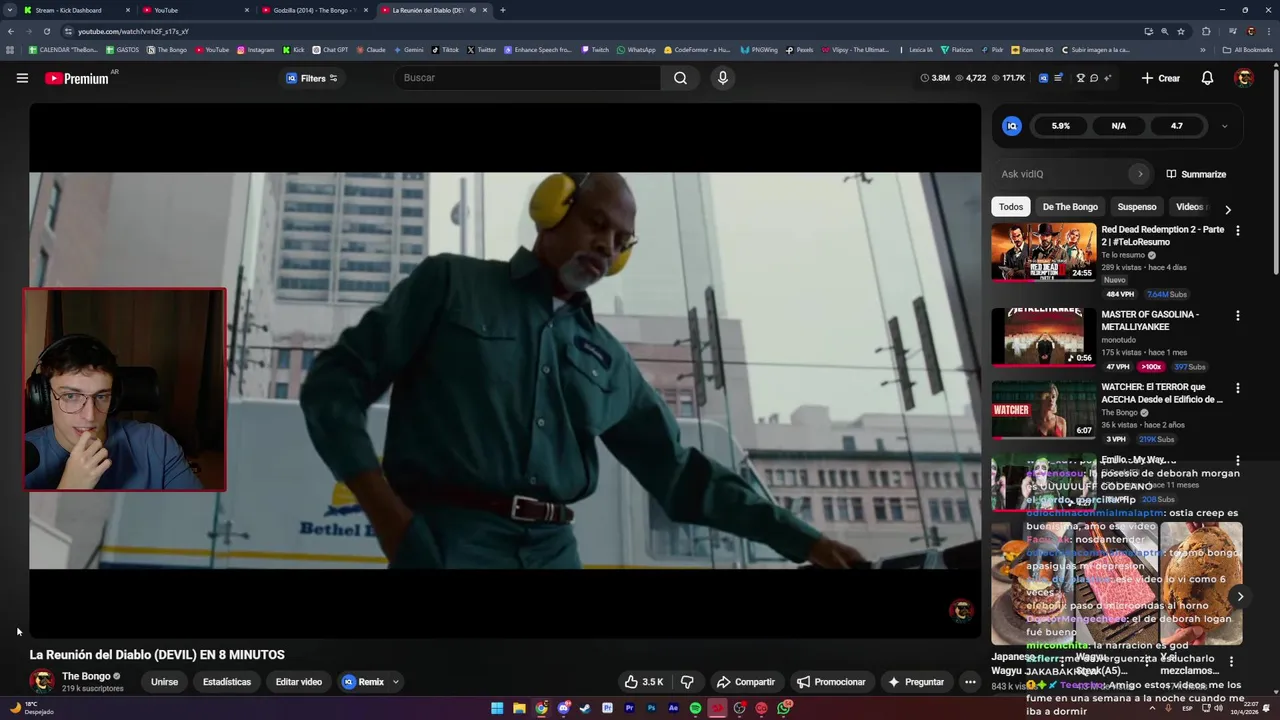Open Windows Start menu
The image size is (1280, 720).
coord(497,708)
